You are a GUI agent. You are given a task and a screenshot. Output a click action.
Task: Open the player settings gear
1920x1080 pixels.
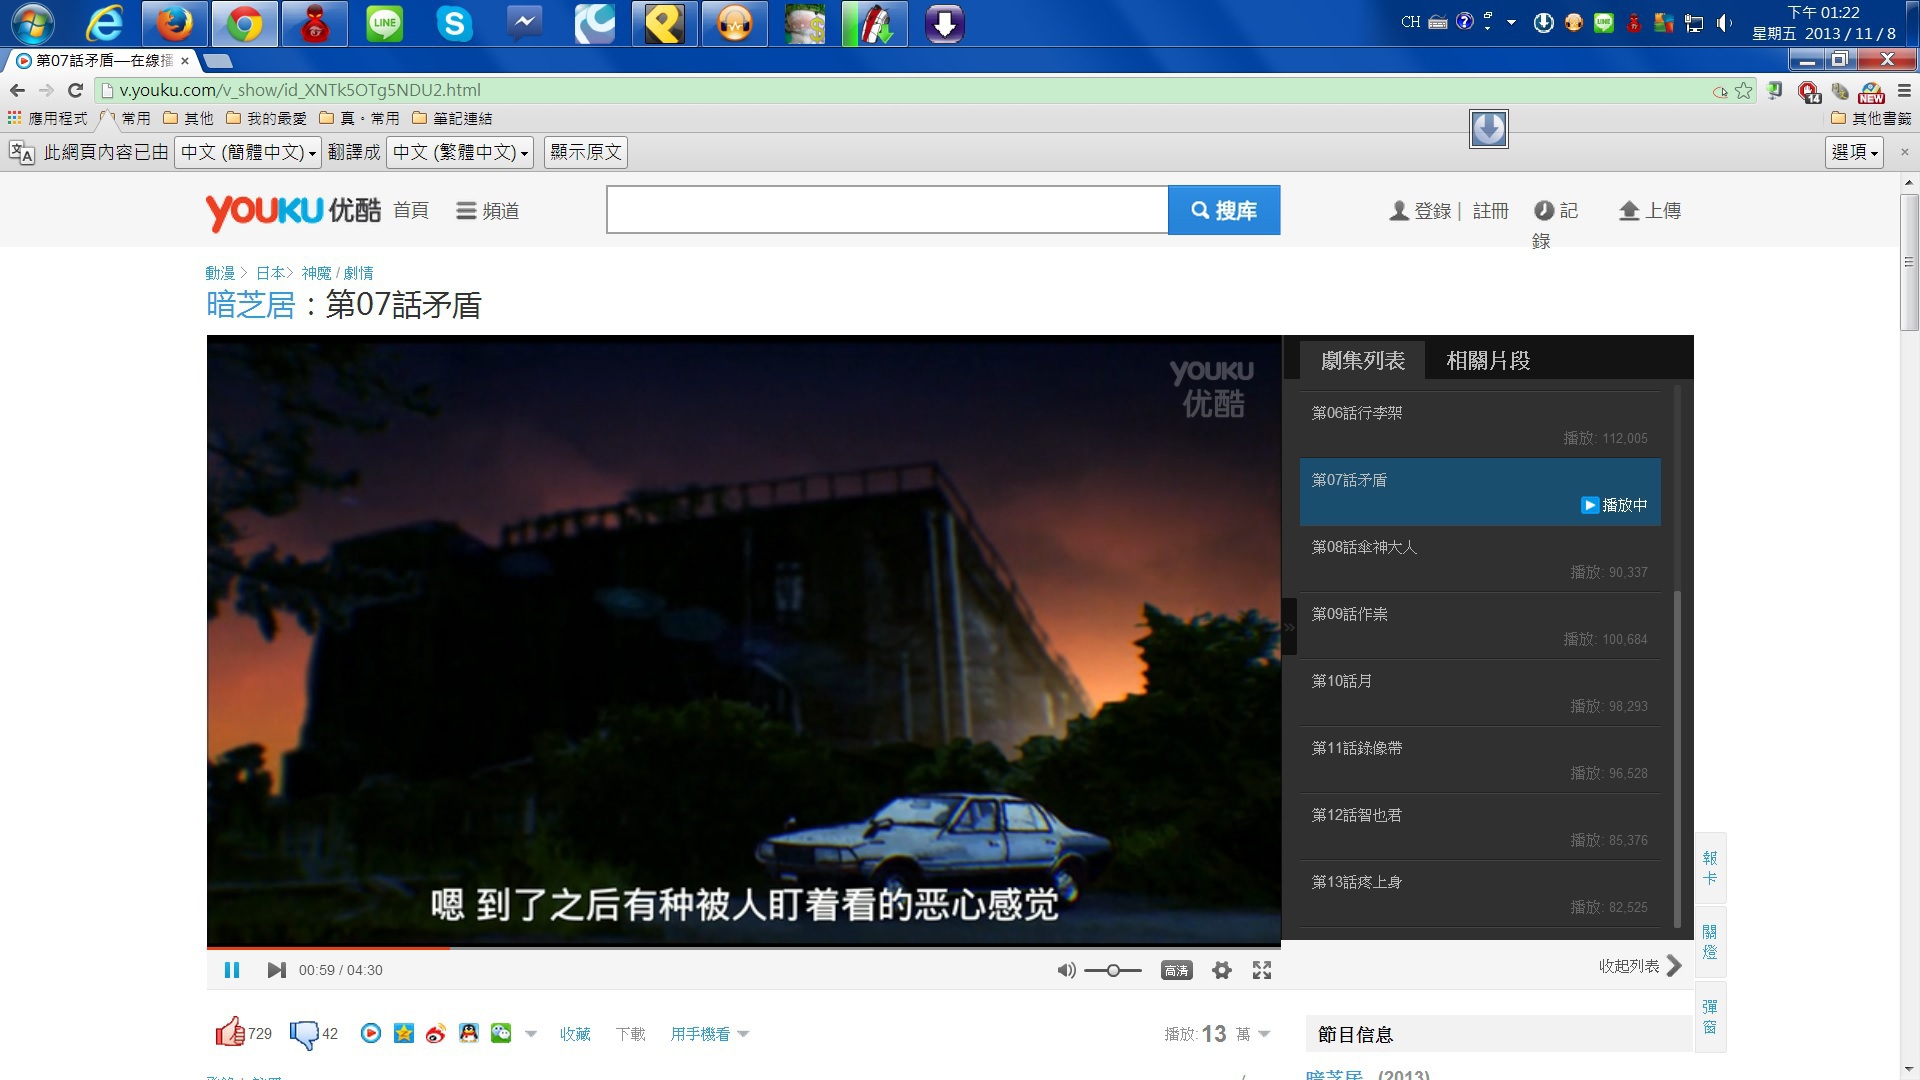click(1221, 970)
